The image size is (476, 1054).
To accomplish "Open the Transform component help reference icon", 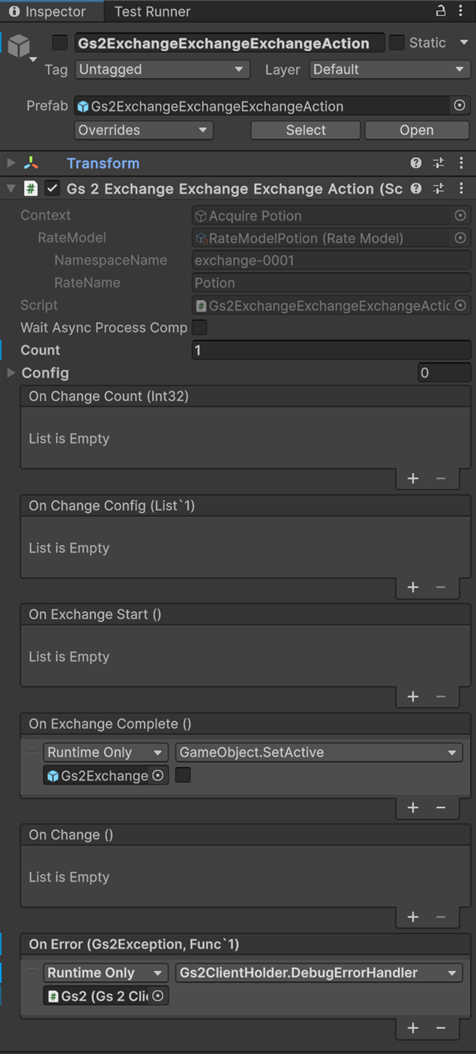I will tap(416, 163).
